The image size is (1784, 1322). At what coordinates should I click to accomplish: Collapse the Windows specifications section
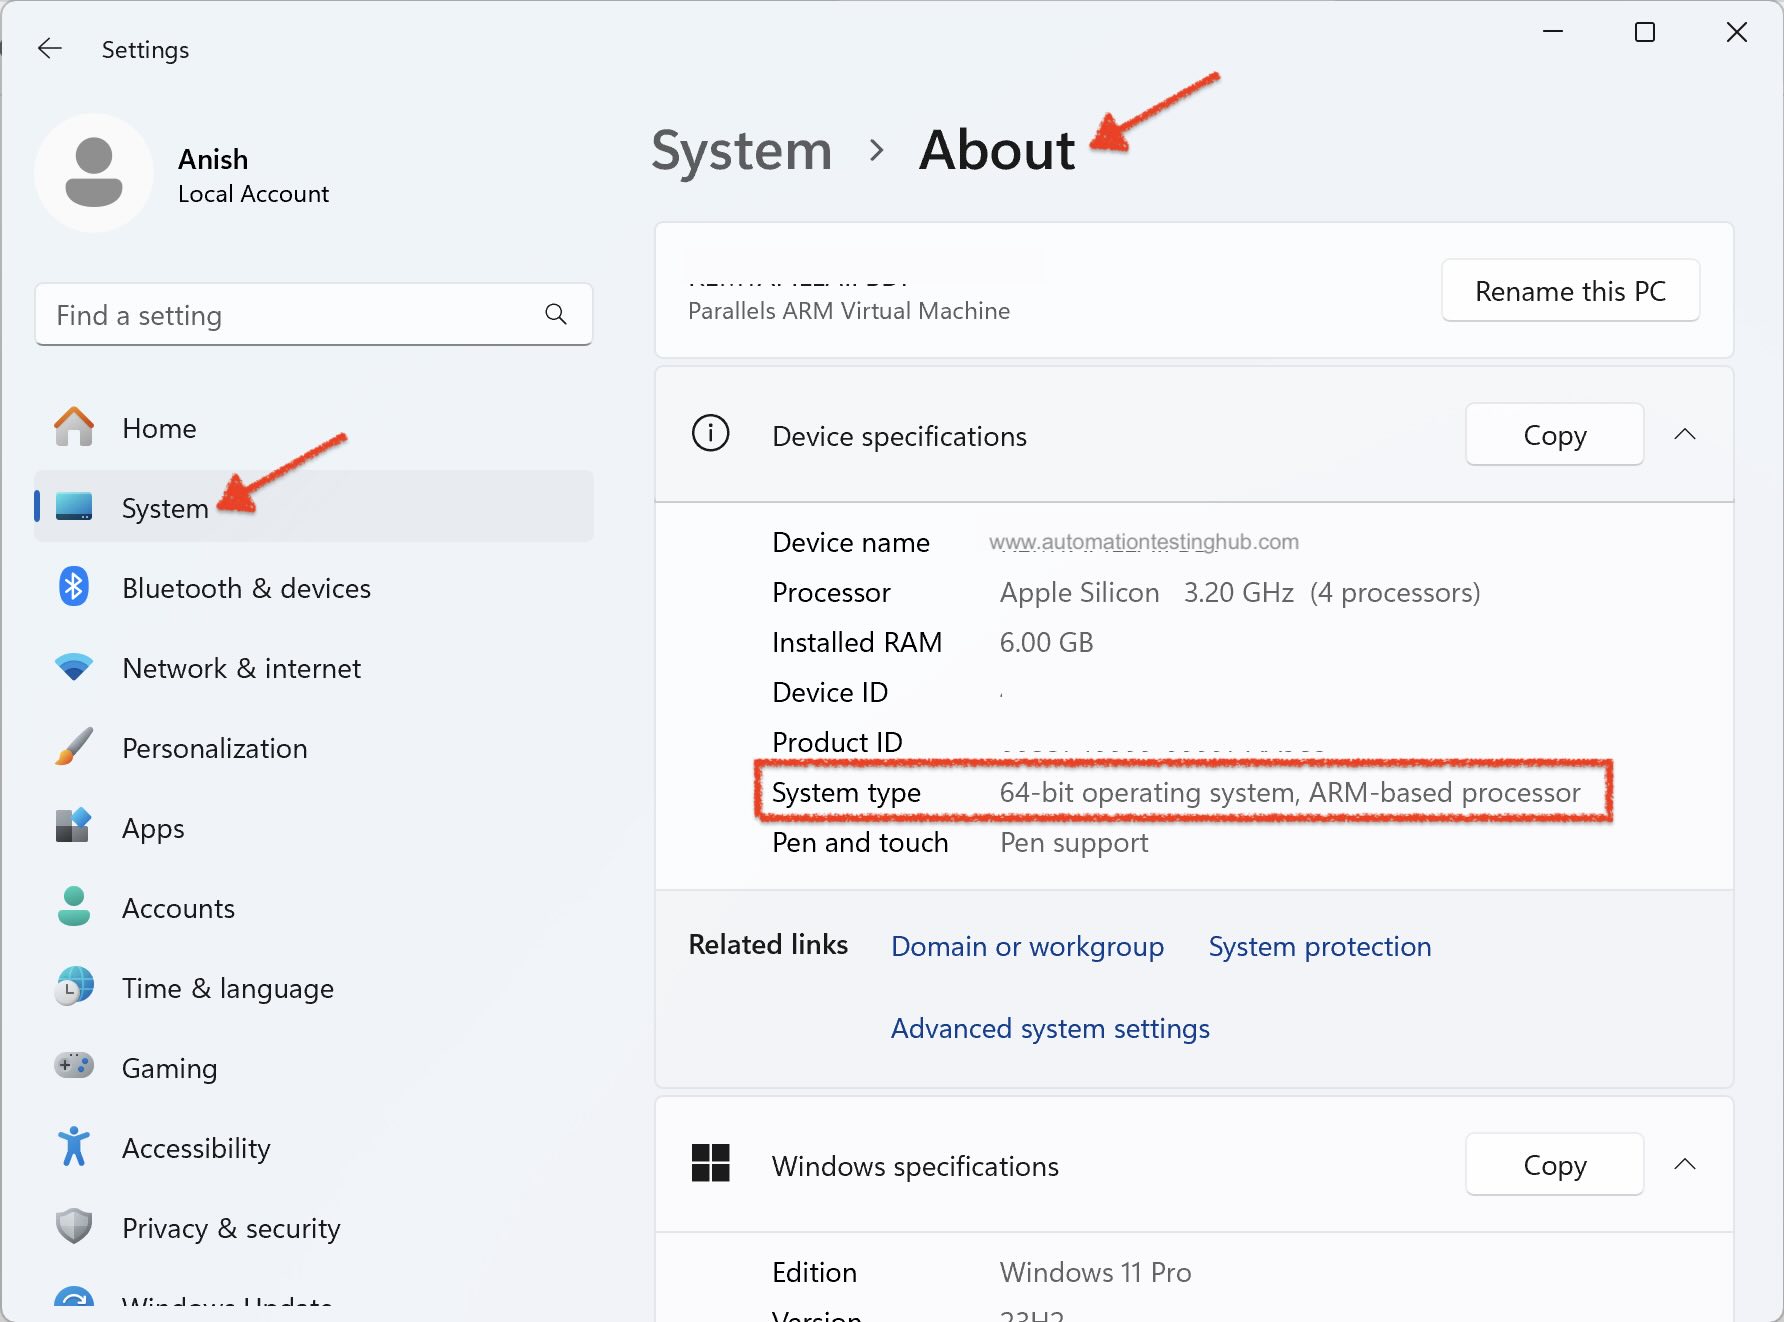pos(1685,1165)
